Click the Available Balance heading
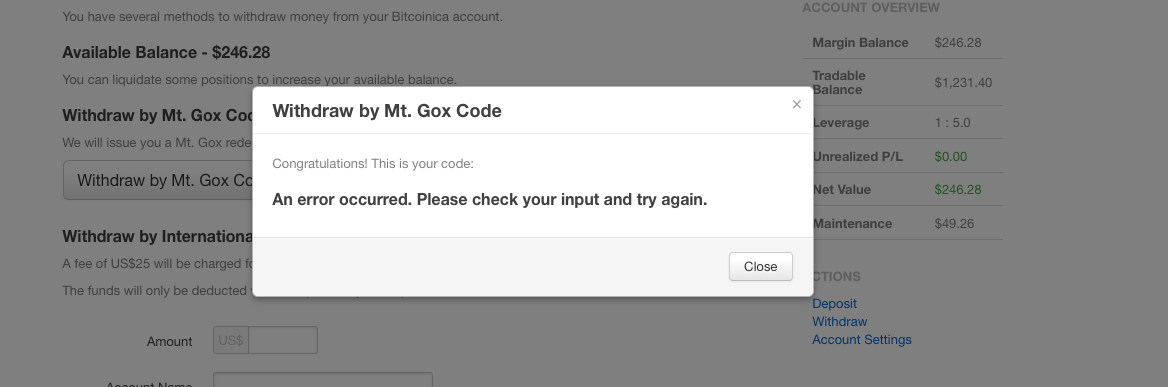This screenshot has width=1168, height=387. point(166,53)
